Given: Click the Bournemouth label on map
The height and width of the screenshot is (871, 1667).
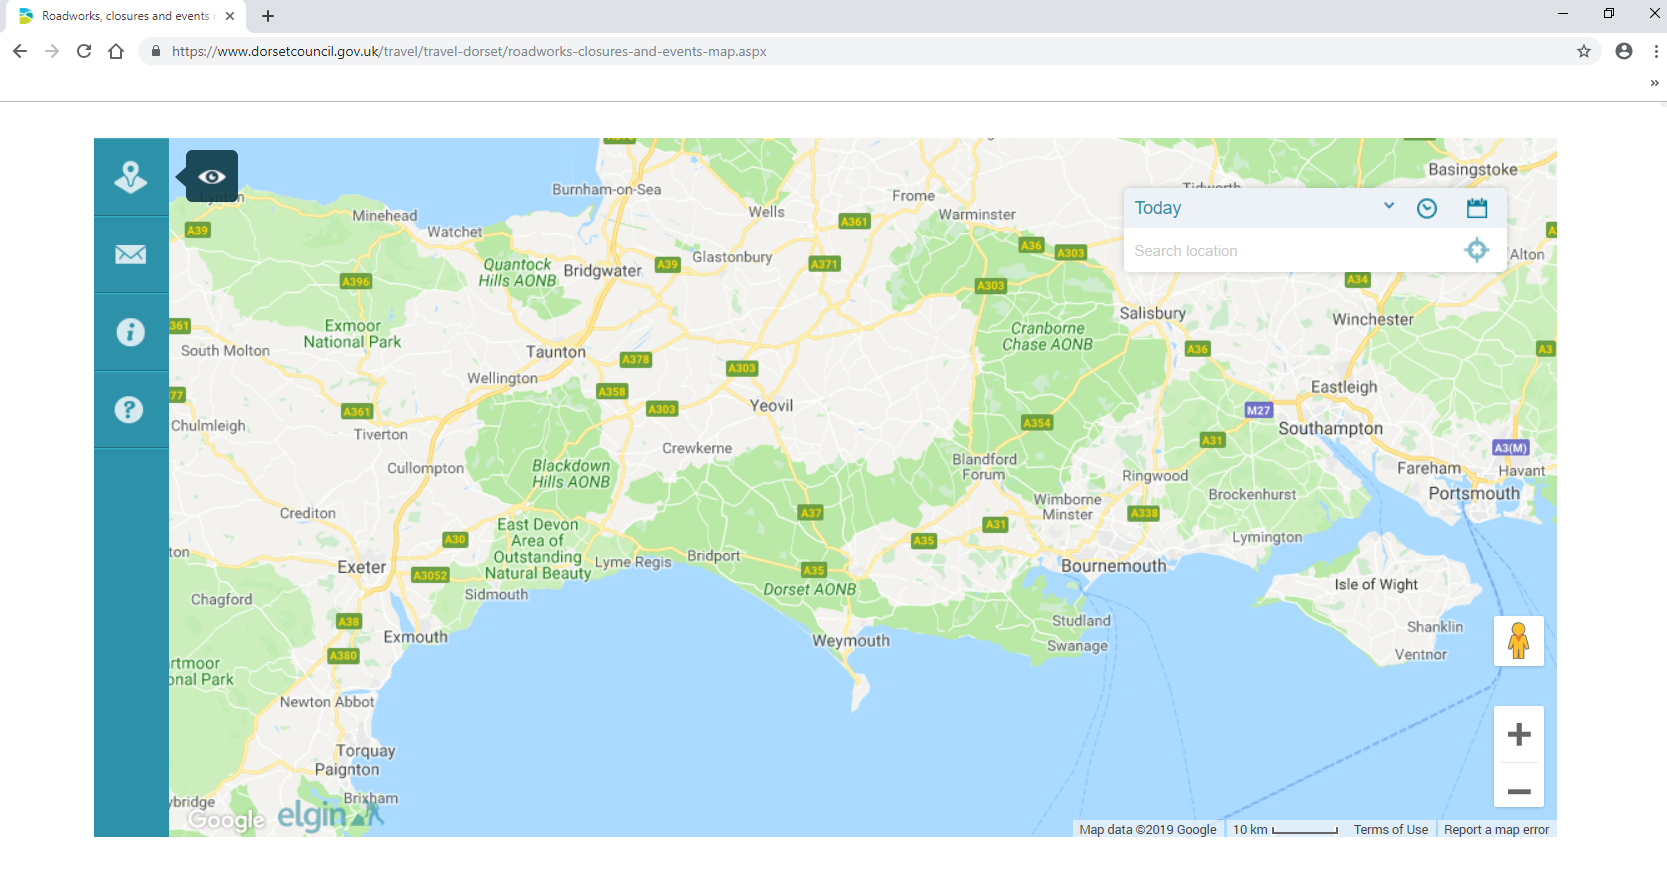Looking at the screenshot, I should (x=1114, y=566).
